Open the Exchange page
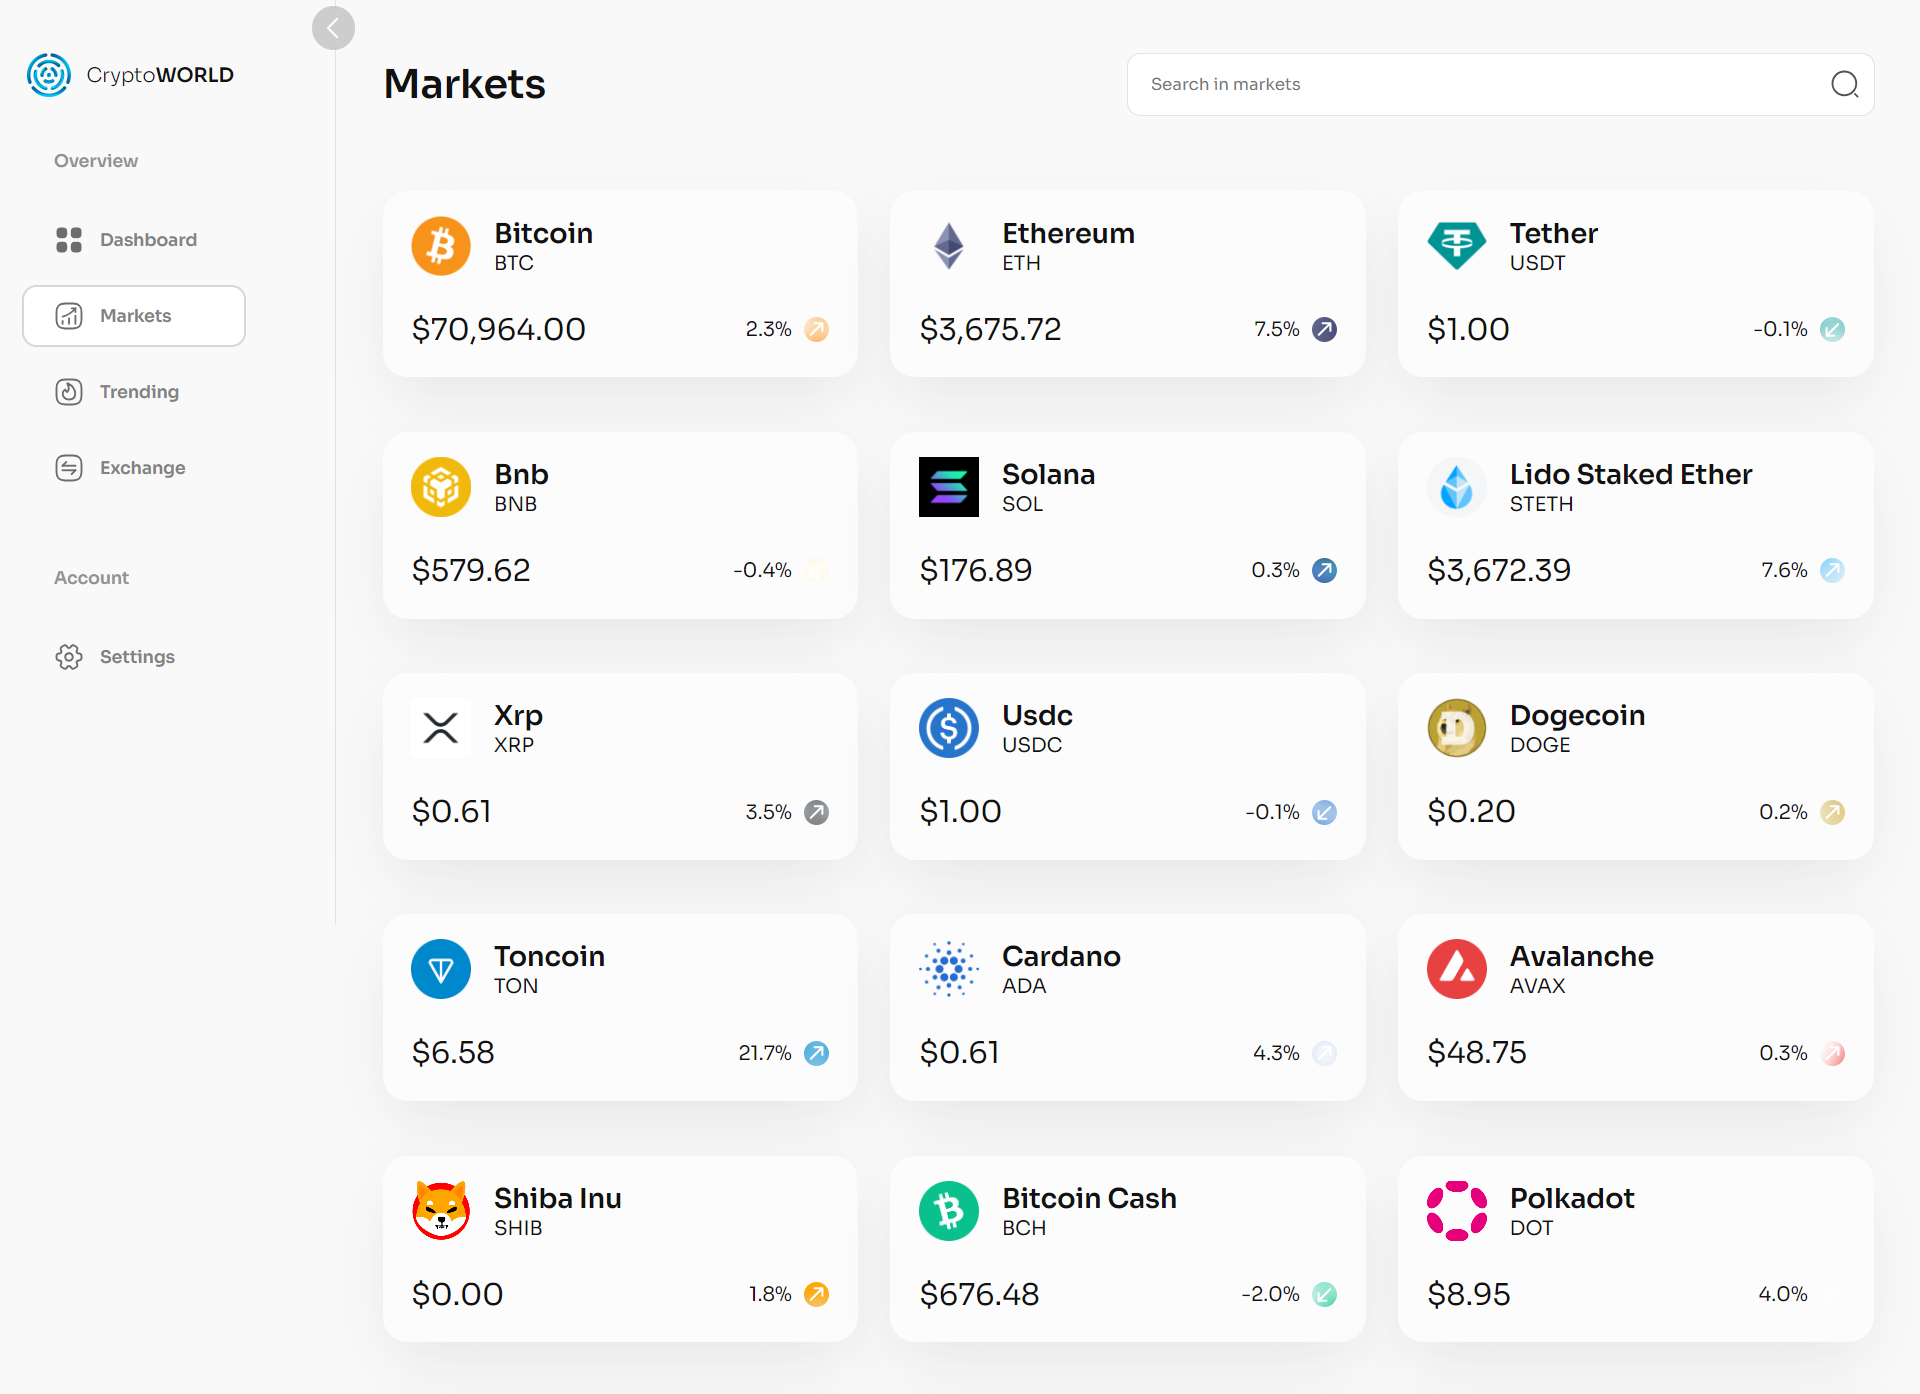 tap(134, 468)
